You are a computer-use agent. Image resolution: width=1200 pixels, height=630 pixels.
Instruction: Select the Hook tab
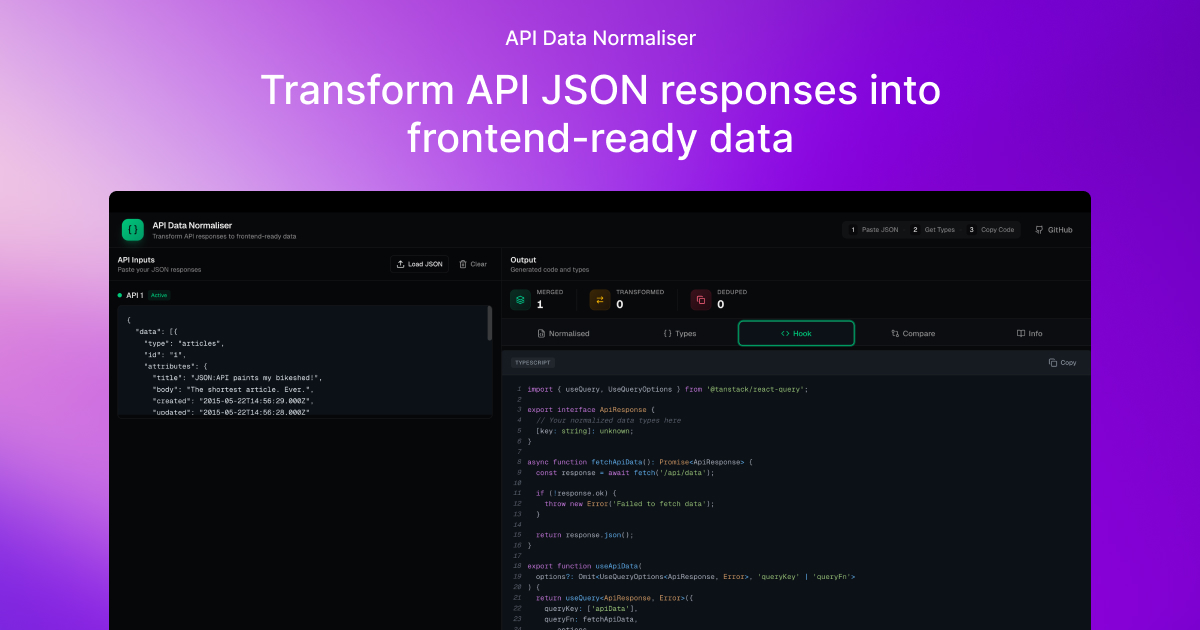pyautogui.click(x=796, y=333)
